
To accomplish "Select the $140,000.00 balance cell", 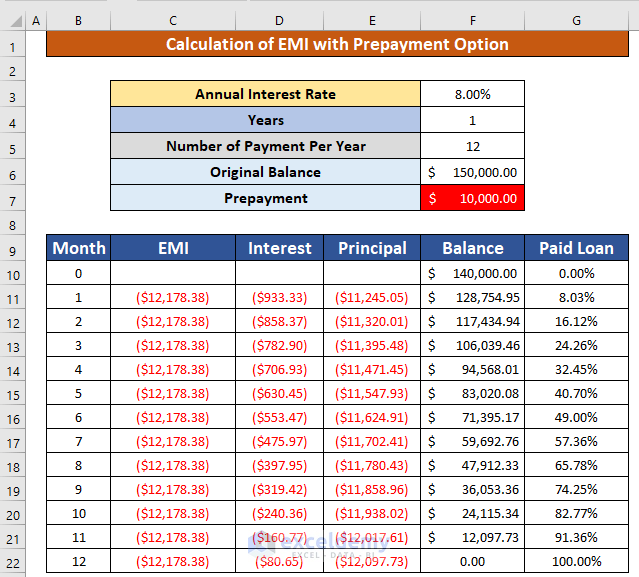I will pos(472,273).
